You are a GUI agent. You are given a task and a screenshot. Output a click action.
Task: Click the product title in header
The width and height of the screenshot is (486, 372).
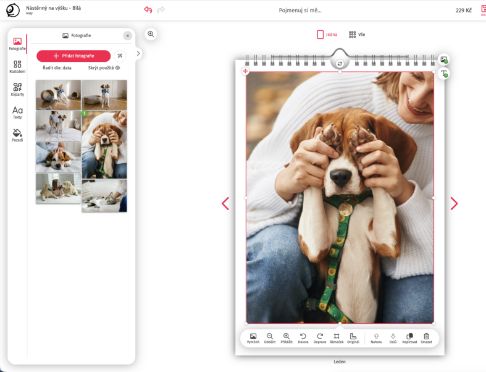coord(53,8)
